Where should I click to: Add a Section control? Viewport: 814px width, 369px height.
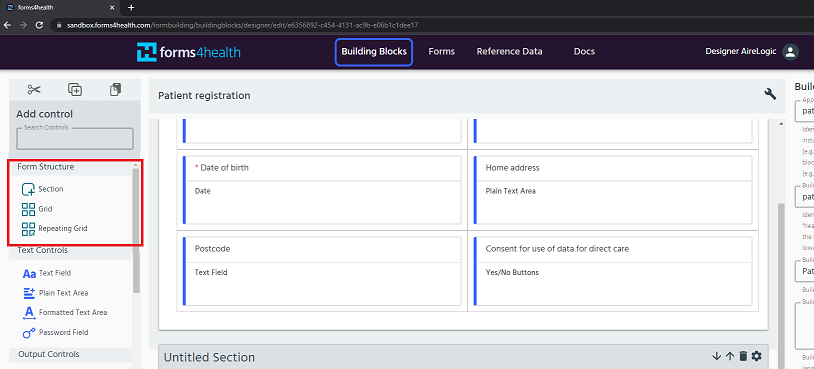[43, 189]
